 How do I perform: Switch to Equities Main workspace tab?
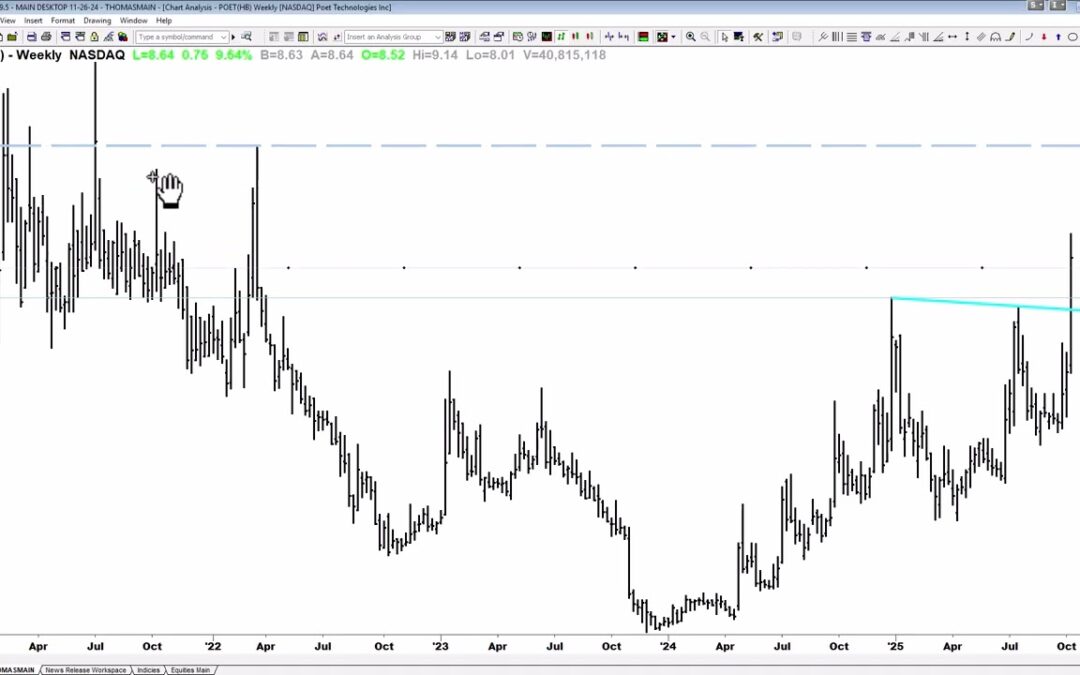point(188,669)
